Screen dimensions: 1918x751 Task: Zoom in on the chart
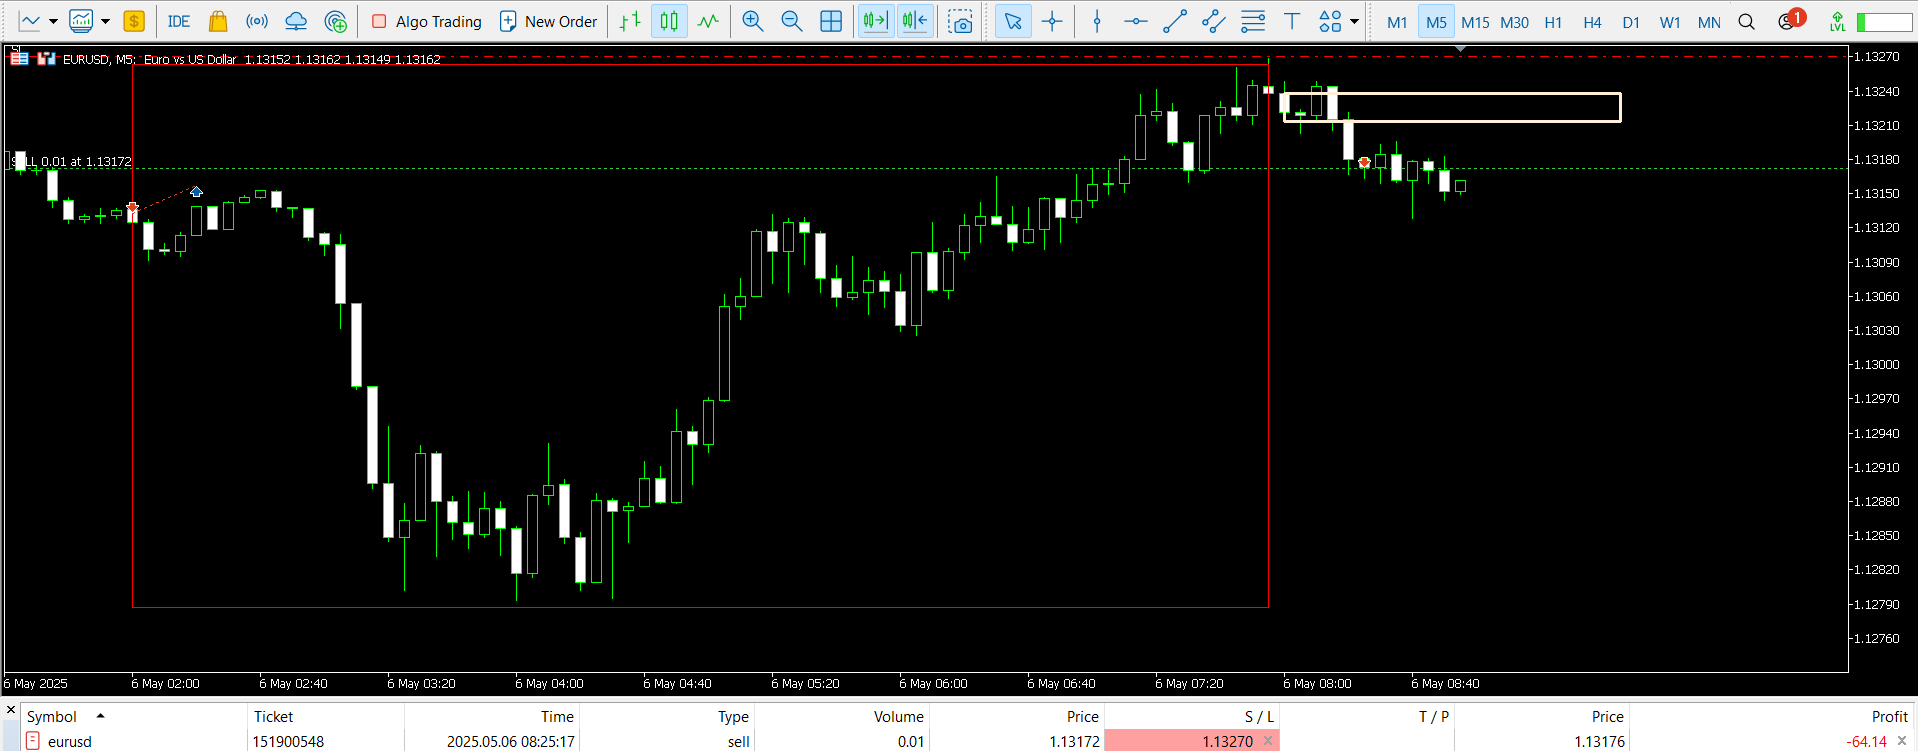pos(752,21)
